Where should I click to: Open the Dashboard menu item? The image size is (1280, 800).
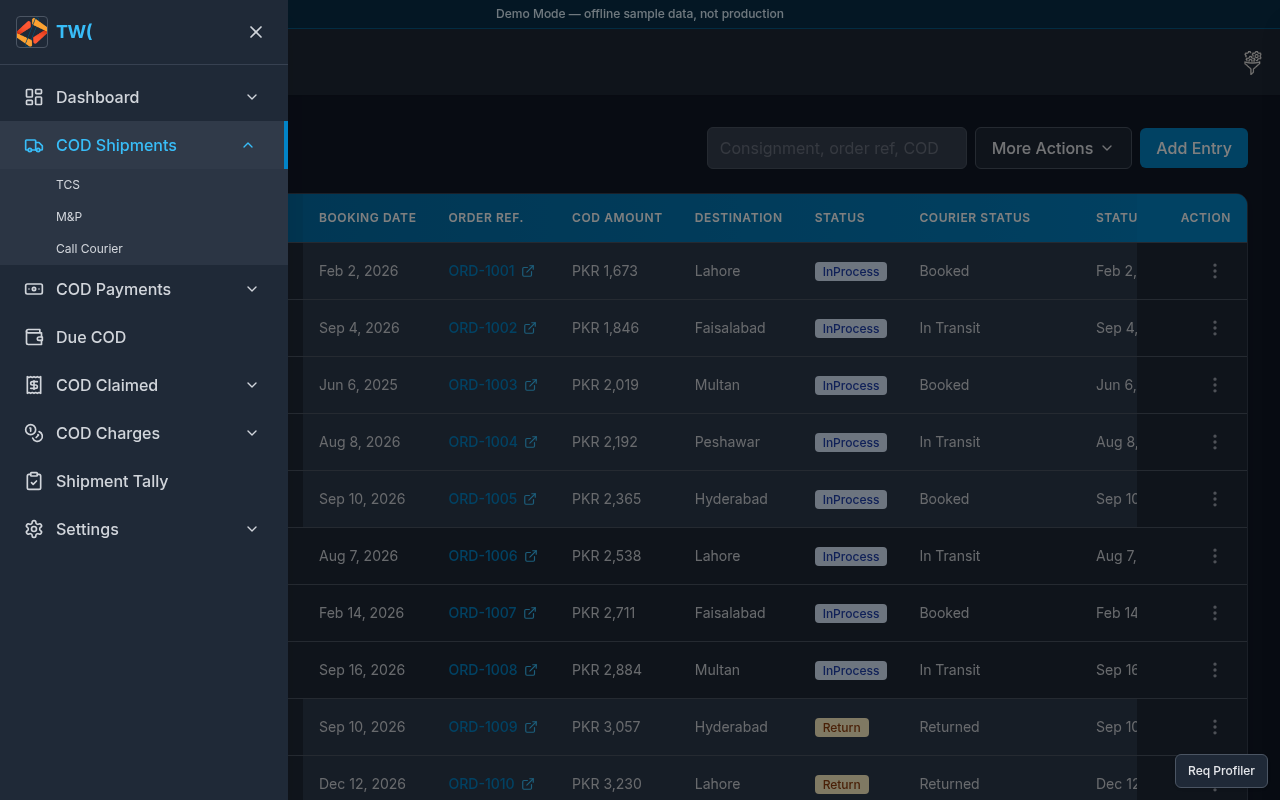pos(144,97)
